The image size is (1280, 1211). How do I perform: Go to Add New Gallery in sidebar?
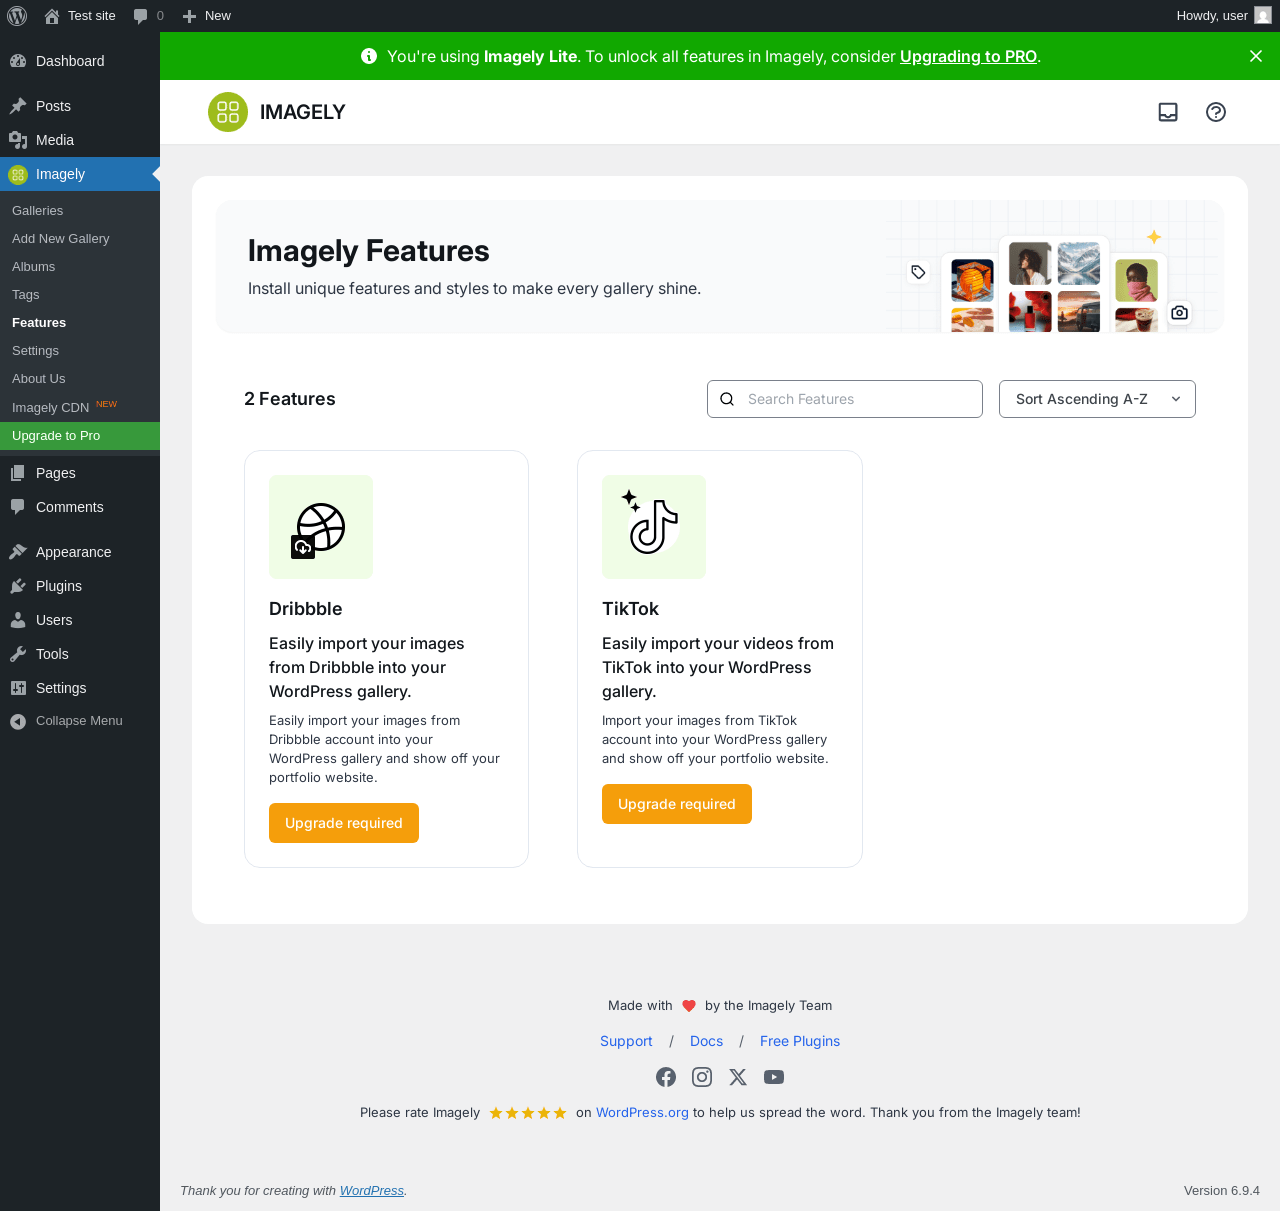tap(61, 239)
